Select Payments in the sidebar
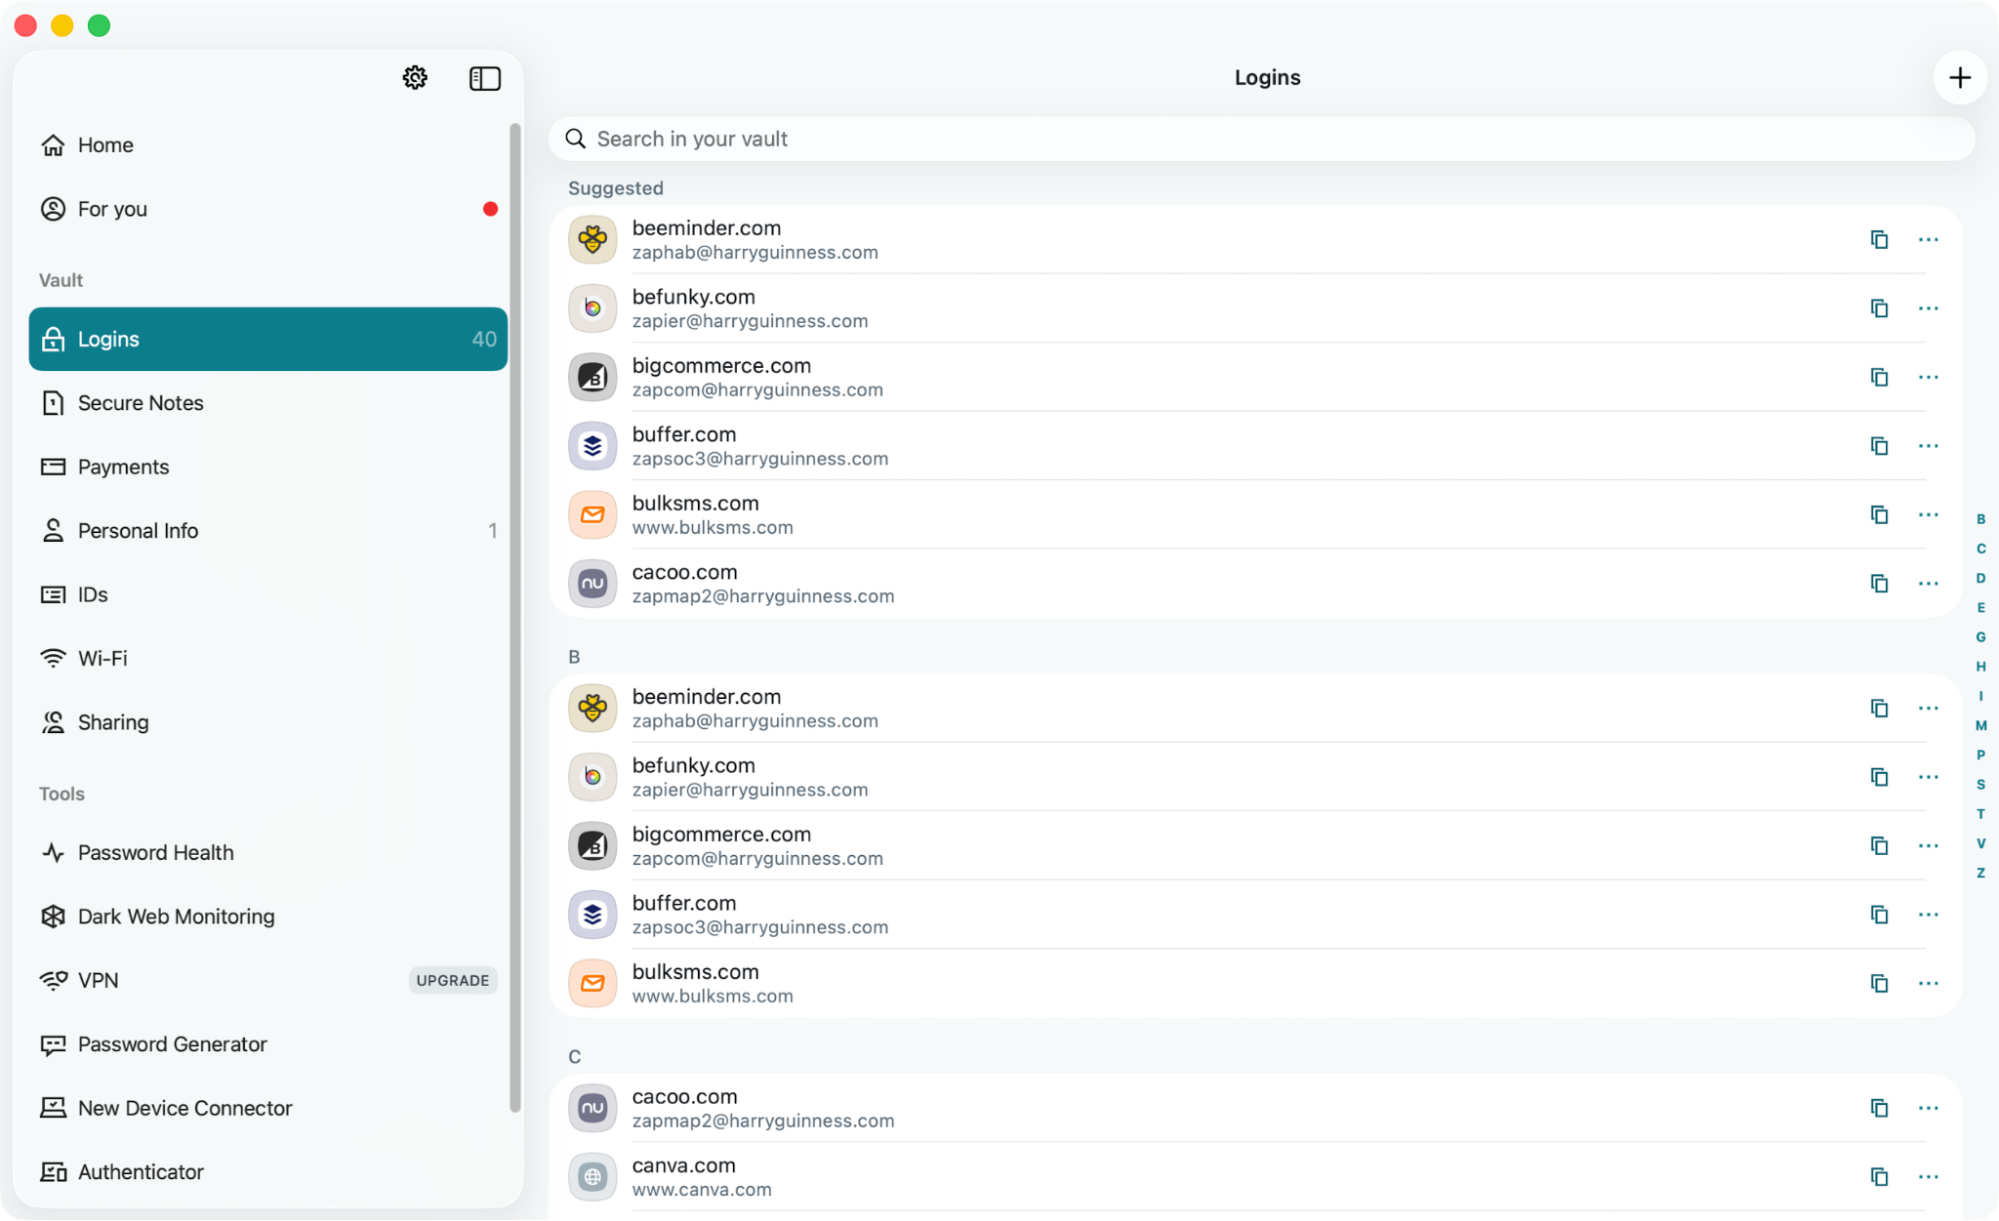This screenshot has height=1221, width=1999. point(123,466)
